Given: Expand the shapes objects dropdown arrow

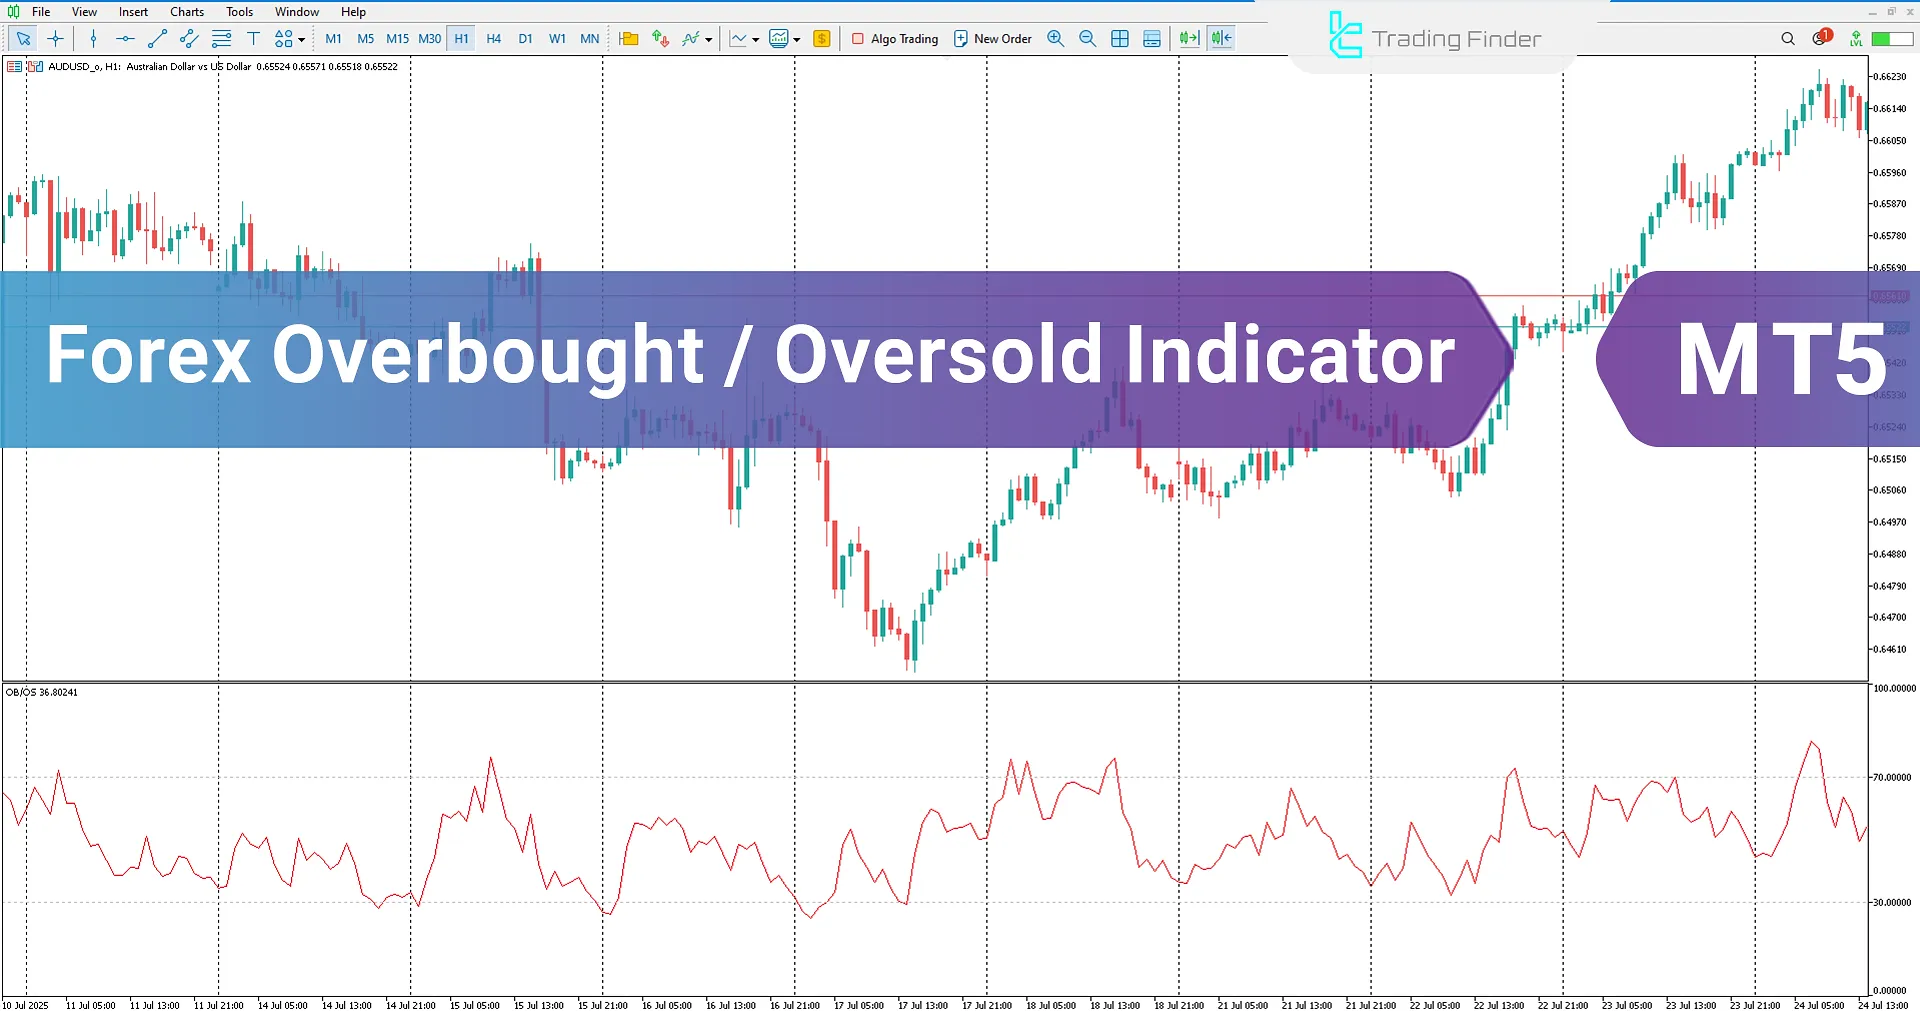Looking at the screenshot, I should point(302,40).
